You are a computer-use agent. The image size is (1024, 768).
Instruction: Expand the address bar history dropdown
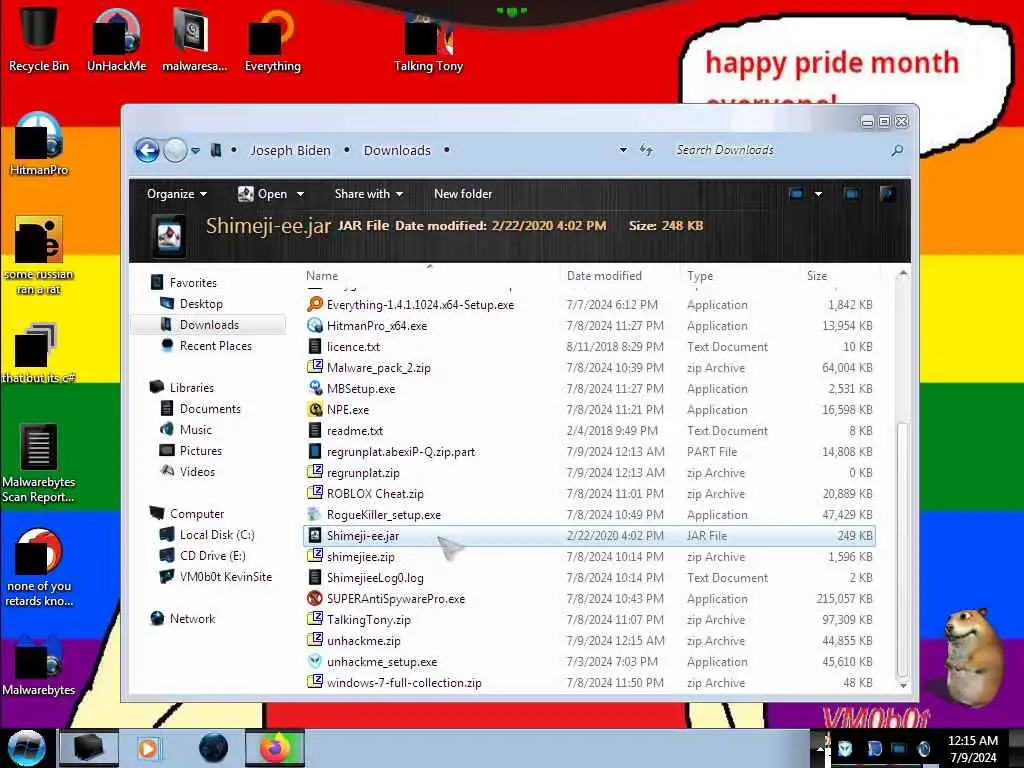[x=623, y=150]
